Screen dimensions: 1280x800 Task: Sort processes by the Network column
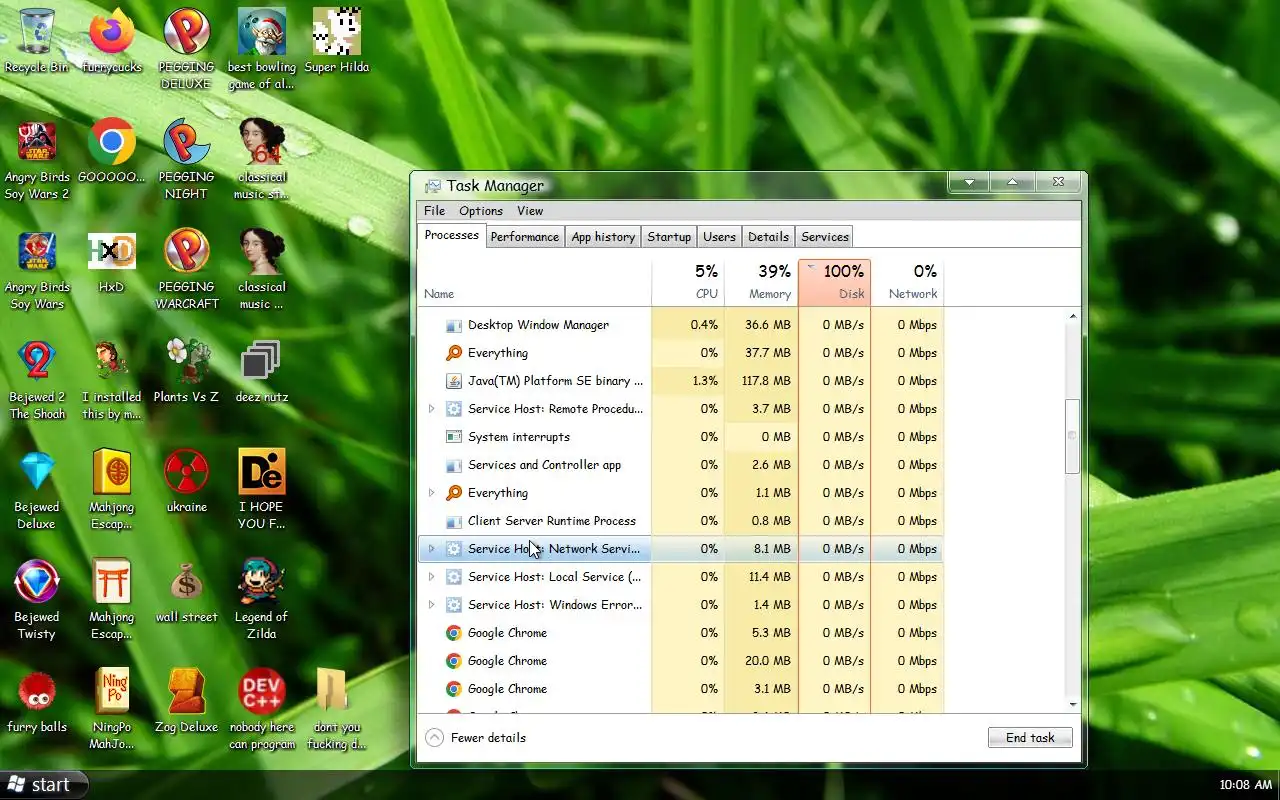(907, 281)
